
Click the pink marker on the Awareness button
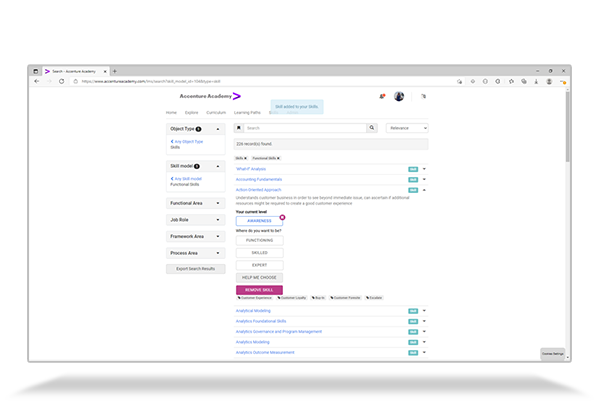pos(282,217)
